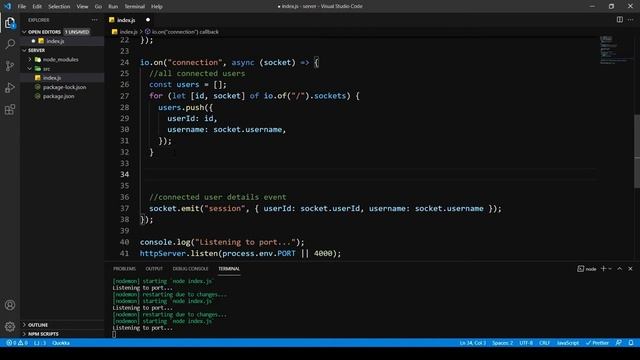The width and height of the screenshot is (640, 360).
Task: Open the Go menu
Action: [98, 6]
